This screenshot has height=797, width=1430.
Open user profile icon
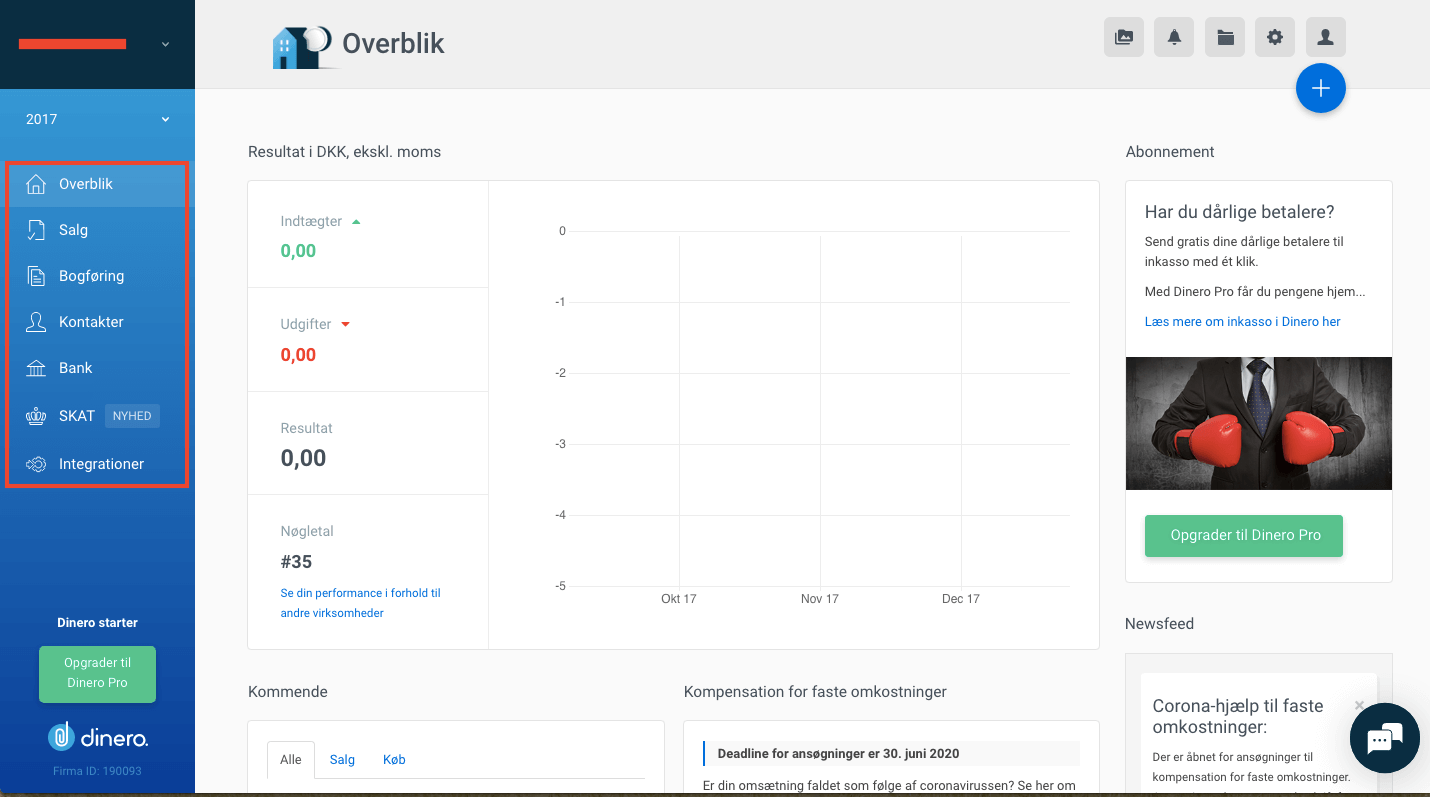1326,37
